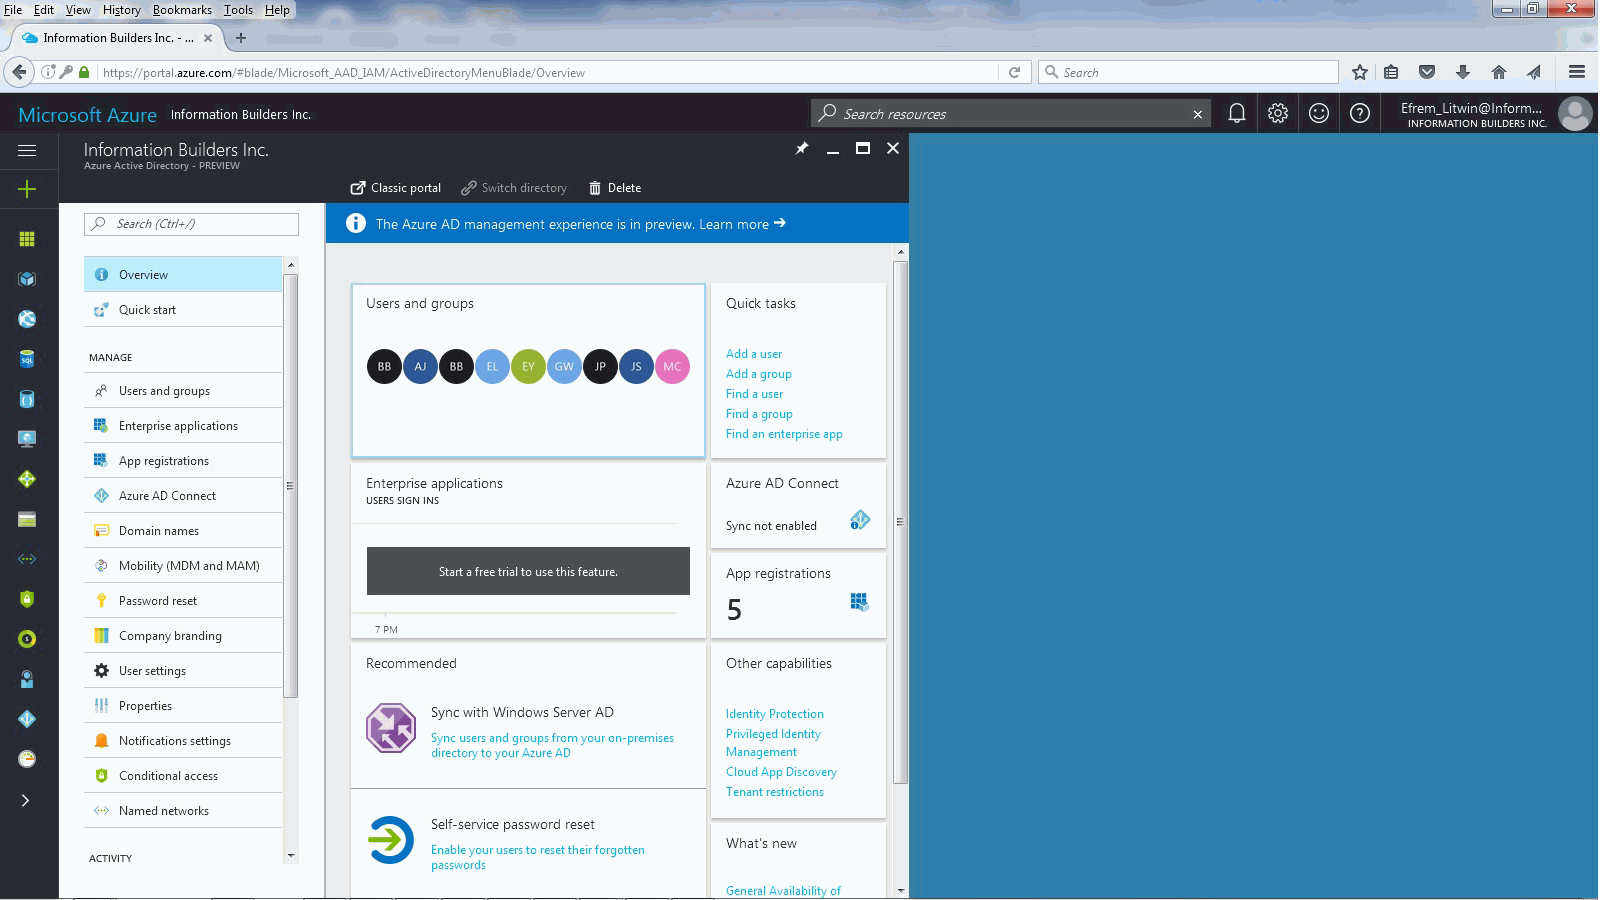The width and height of the screenshot is (1600, 900).
Task: Open the Tenant restrictions link
Action: tap(775, 792)
